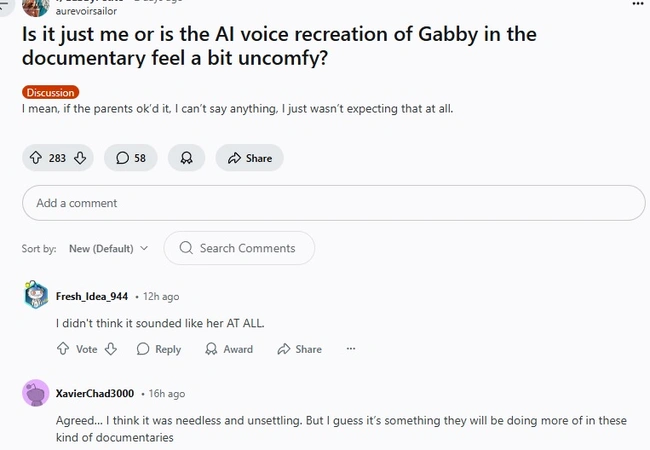This screenshot has width=650, height=450.
Task: Downvote Fresh_Idea_944's comment
Action: [111, 349]
